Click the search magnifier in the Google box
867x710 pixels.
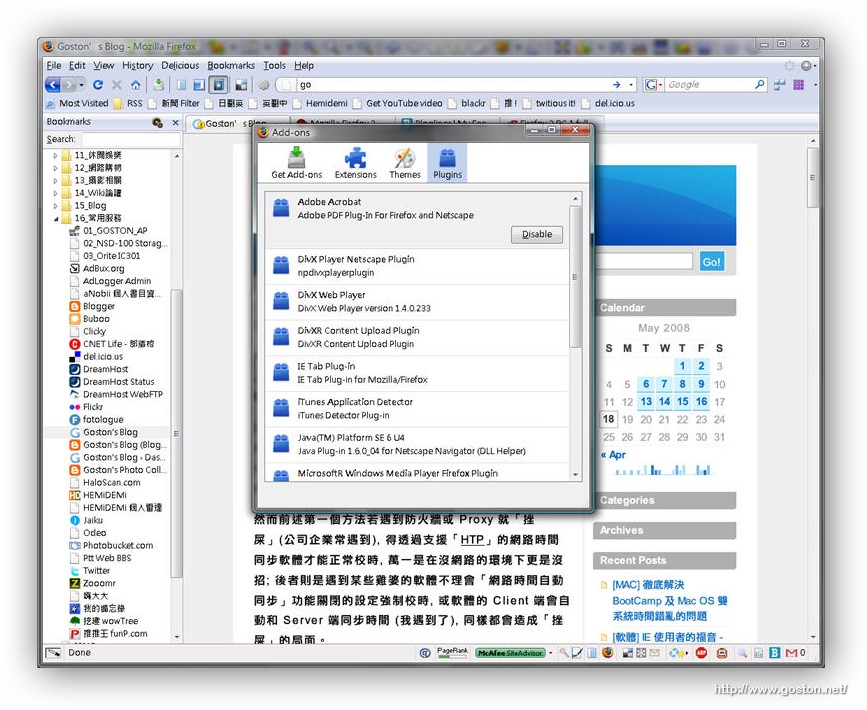point(760,84)
